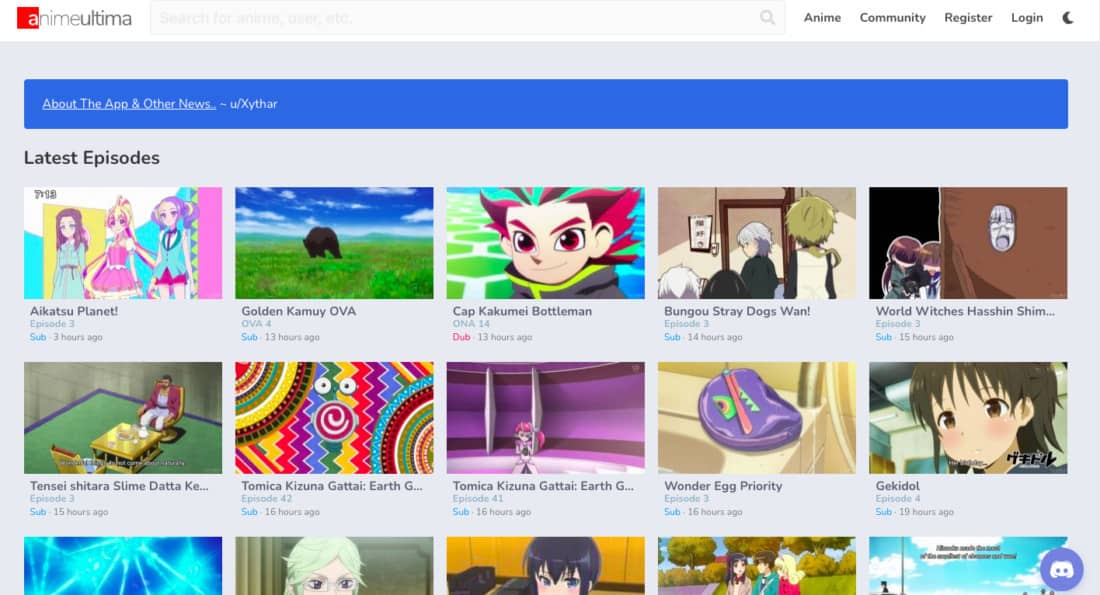
Task: Open the Discord chat bubble icon
Action: (1061, 568)
